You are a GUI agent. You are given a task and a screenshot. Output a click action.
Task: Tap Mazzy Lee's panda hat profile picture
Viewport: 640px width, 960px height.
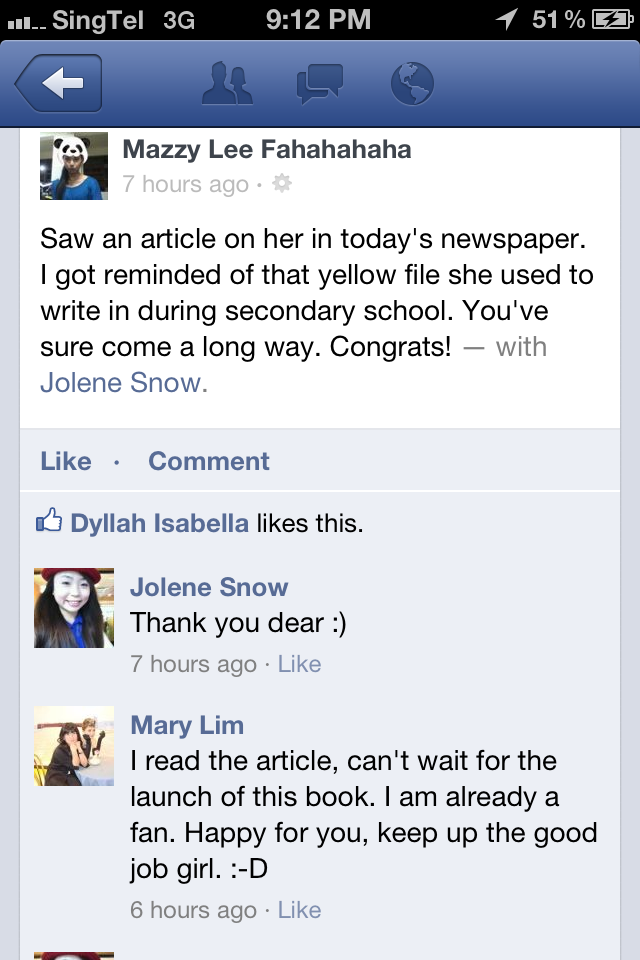coord(74,166)
